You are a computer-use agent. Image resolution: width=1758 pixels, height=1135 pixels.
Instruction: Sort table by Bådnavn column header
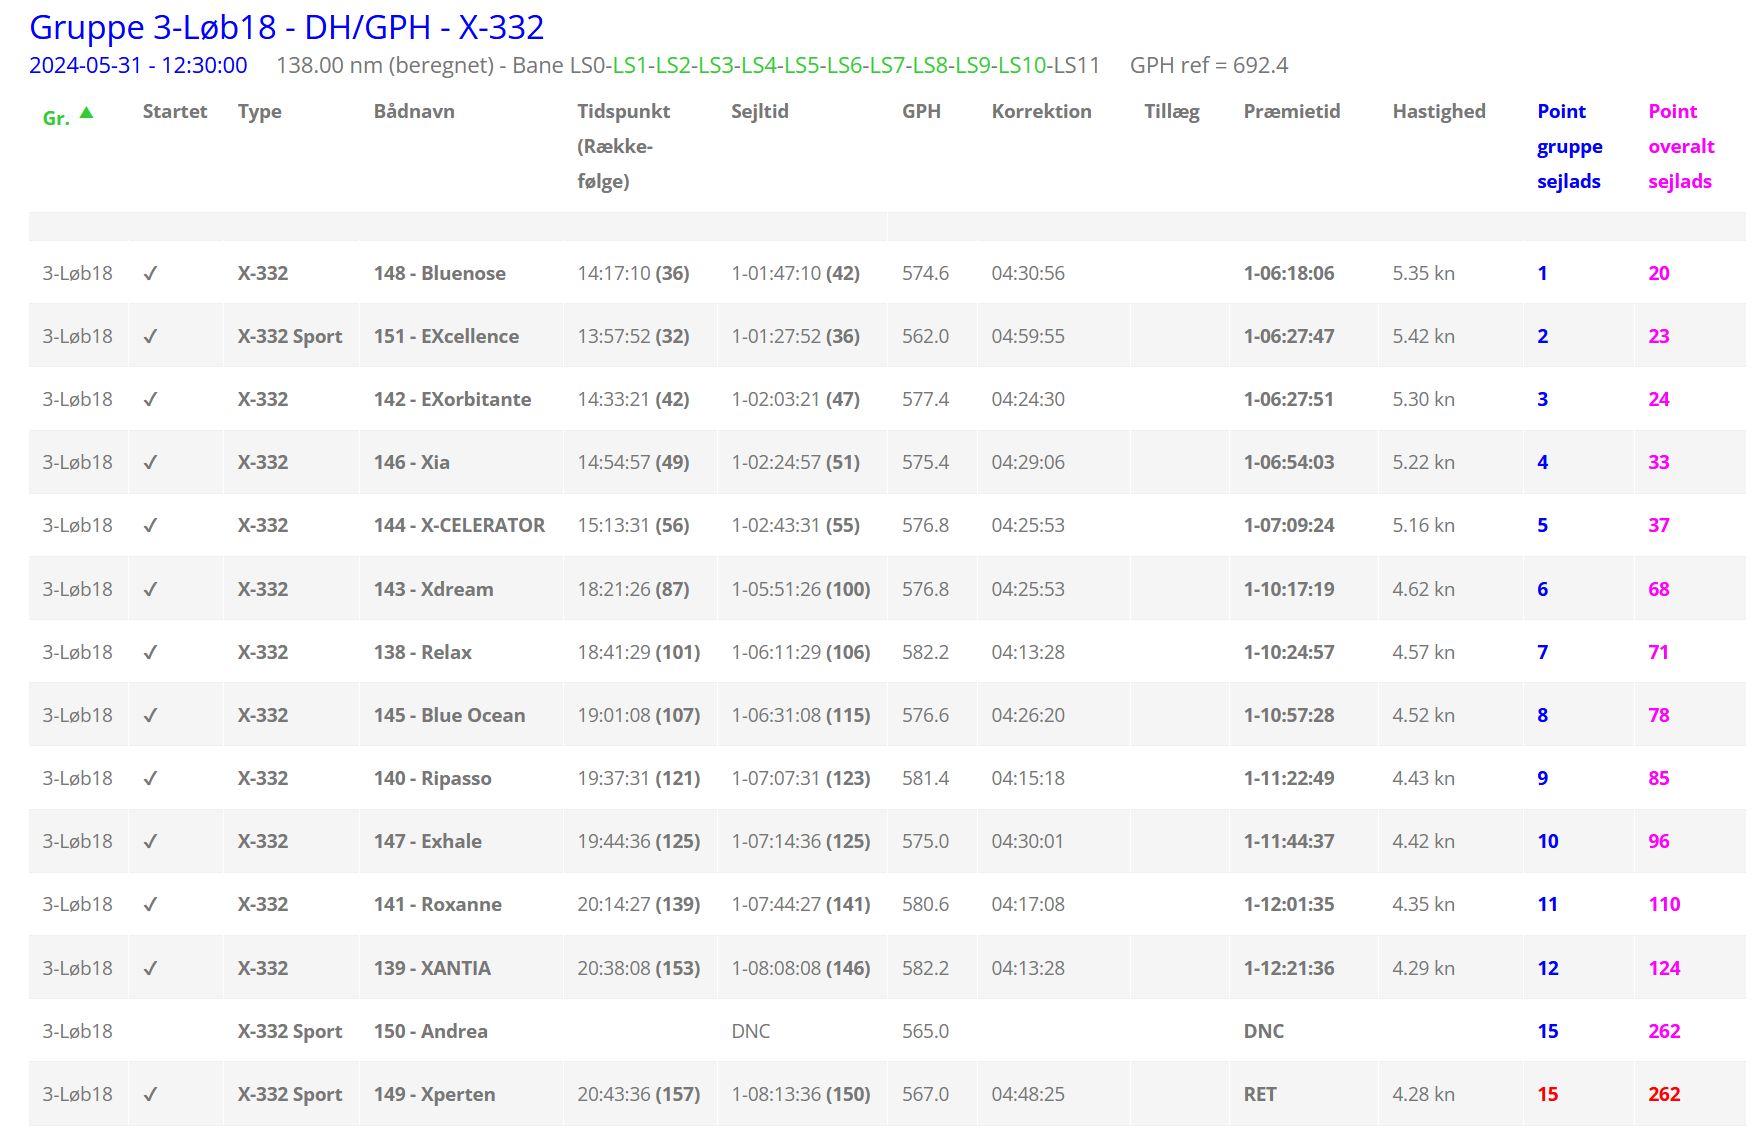413,111
